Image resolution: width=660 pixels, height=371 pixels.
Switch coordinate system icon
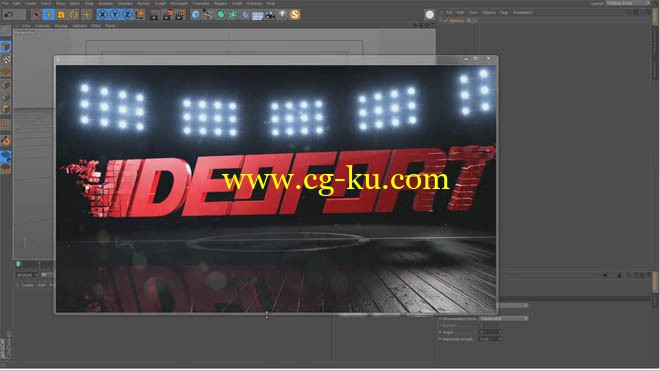140,15
